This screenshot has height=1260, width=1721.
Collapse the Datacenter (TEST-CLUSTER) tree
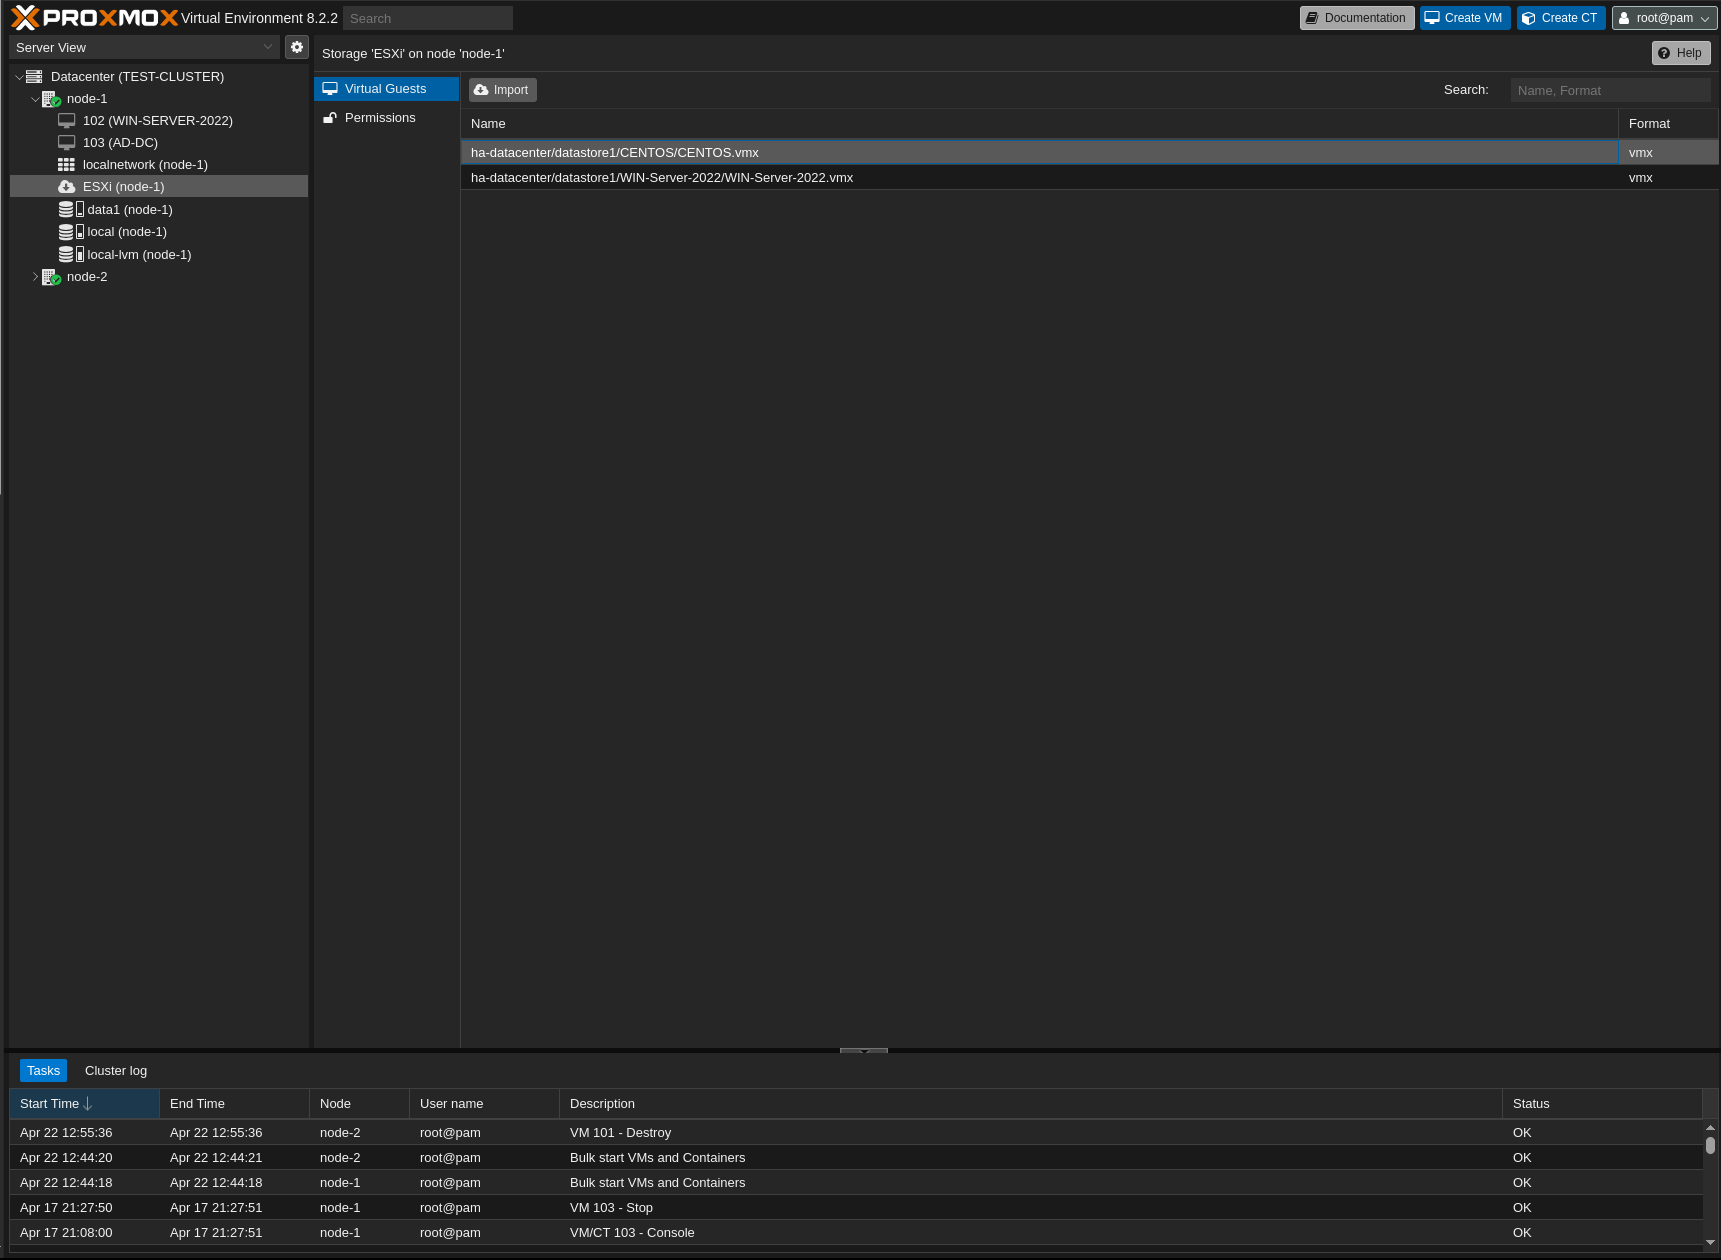pos(19,77)
